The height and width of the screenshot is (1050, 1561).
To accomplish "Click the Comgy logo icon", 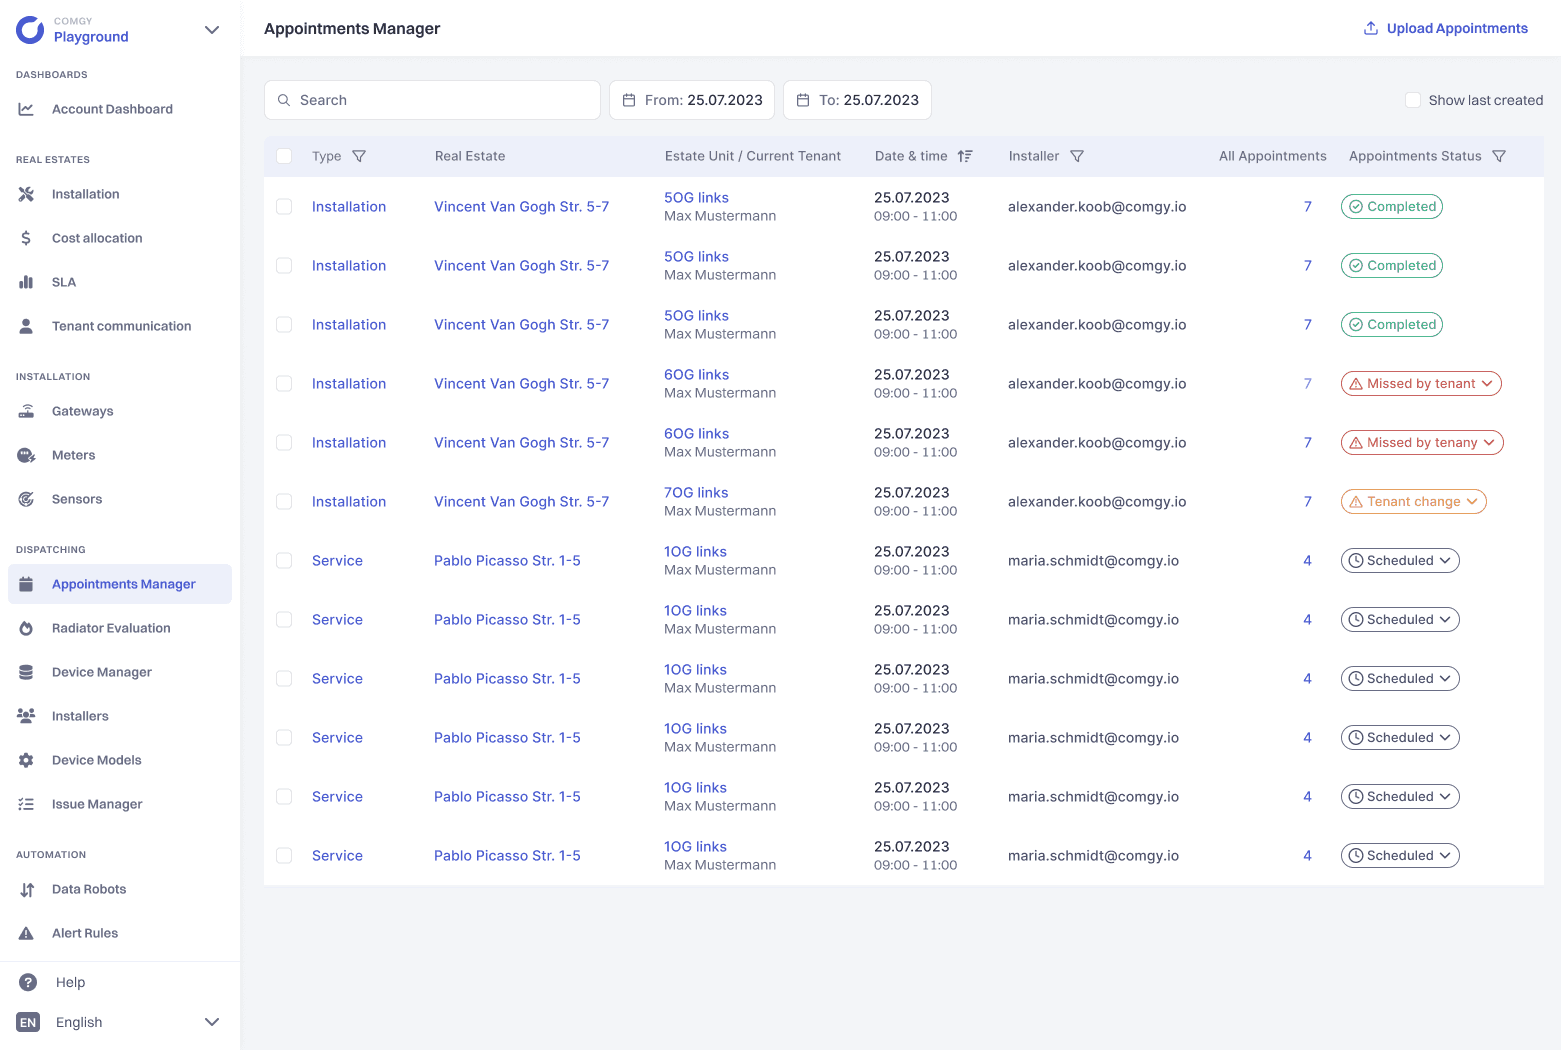I will 30,30.
